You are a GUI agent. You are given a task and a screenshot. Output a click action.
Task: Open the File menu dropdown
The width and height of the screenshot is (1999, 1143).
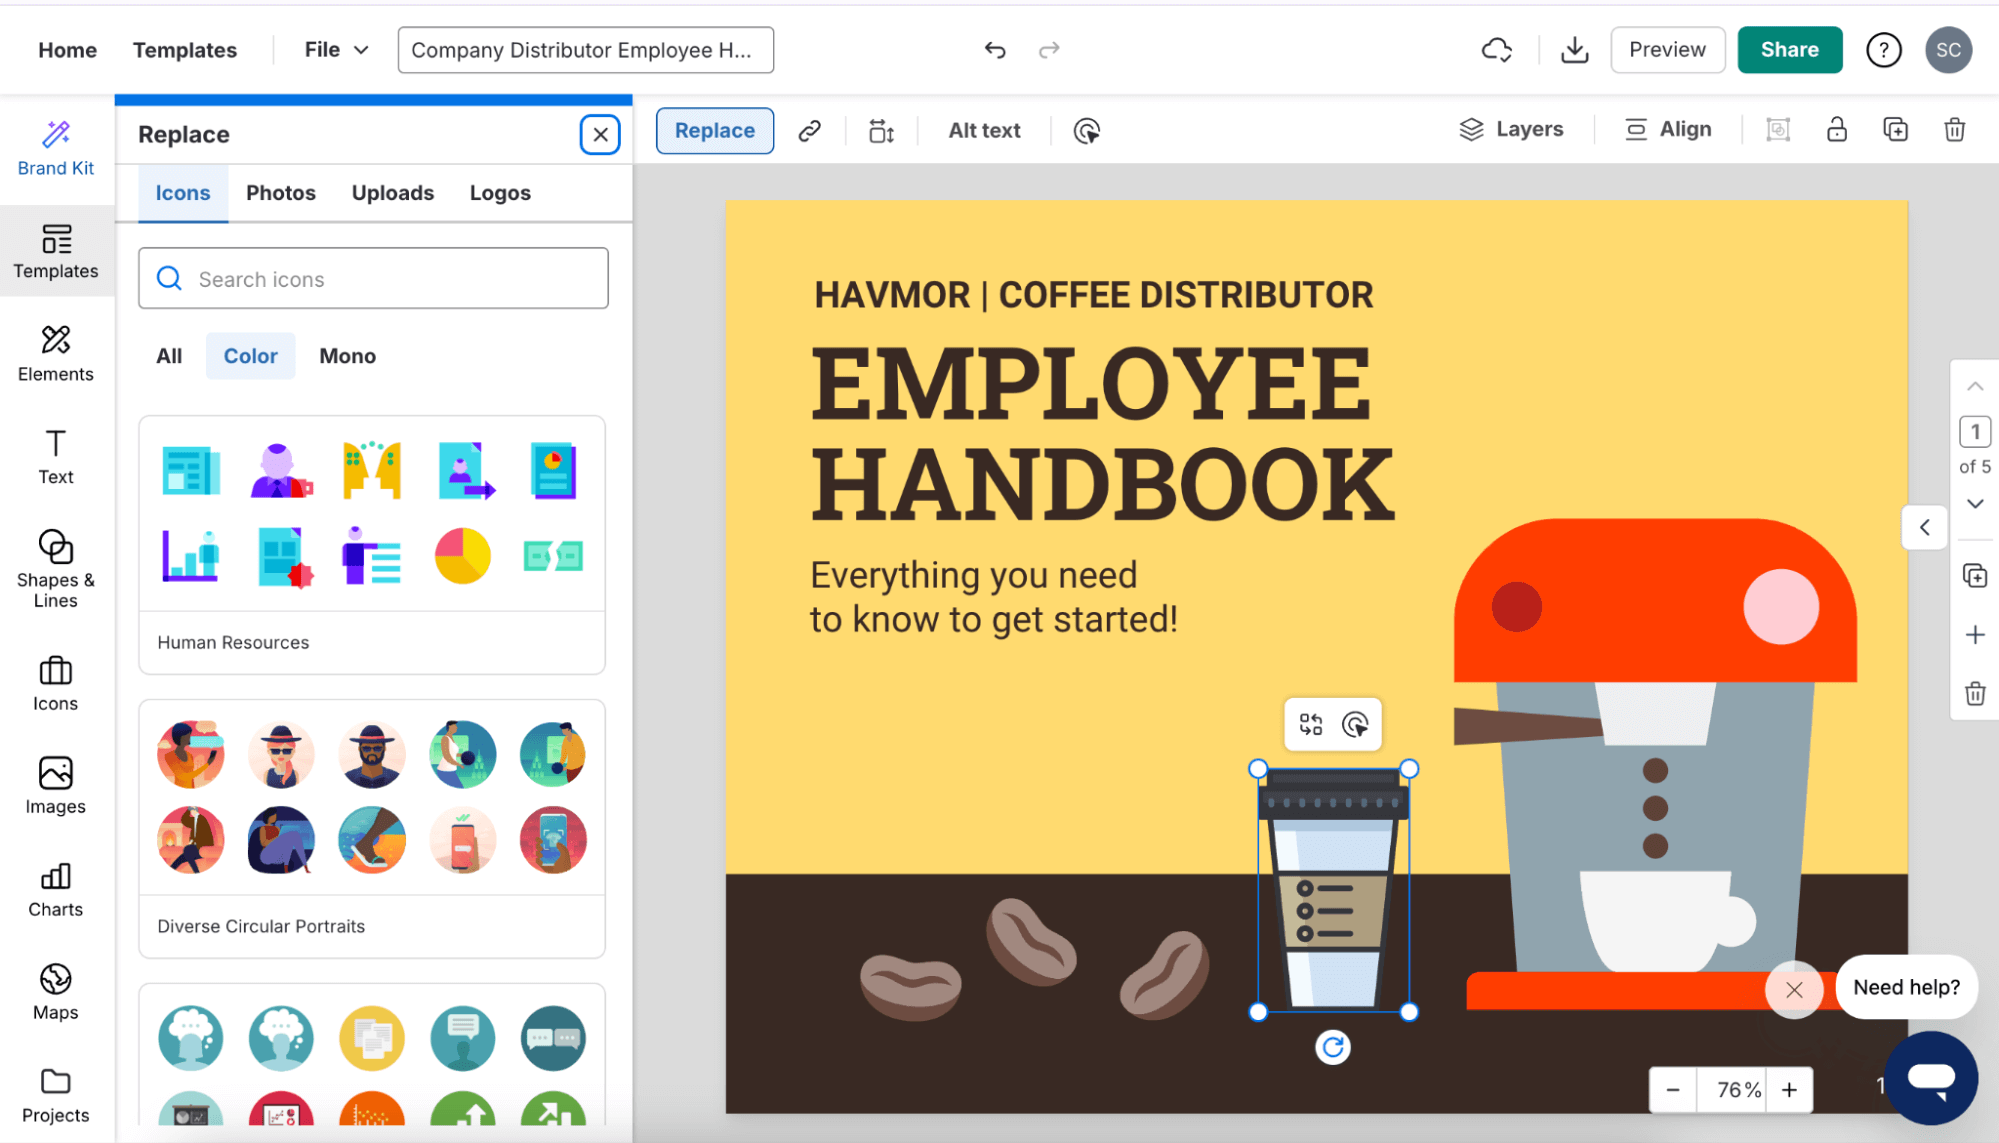point(334,49)
